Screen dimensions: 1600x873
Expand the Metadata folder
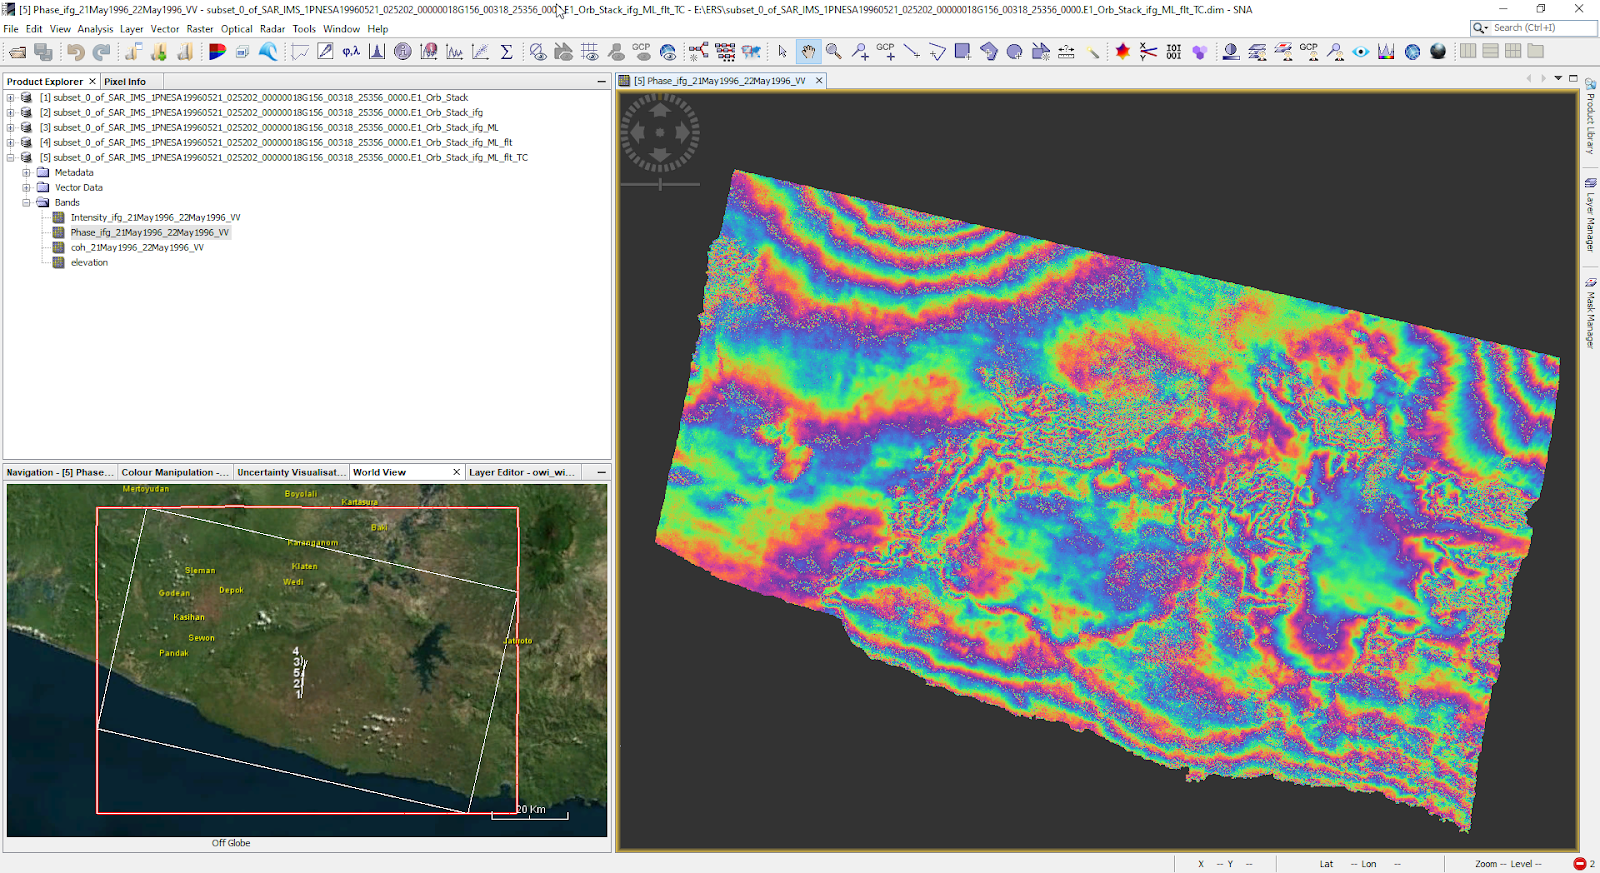(x=27, y=173)
